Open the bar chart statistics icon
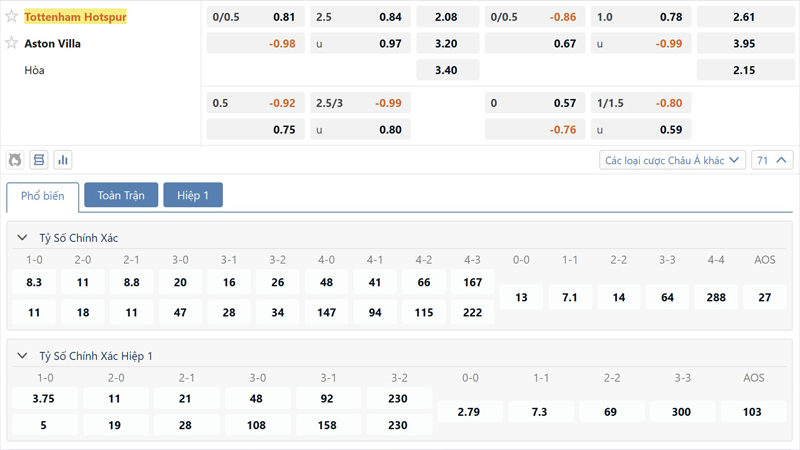Viewport: 800px width, 450px height. (63, 160)
